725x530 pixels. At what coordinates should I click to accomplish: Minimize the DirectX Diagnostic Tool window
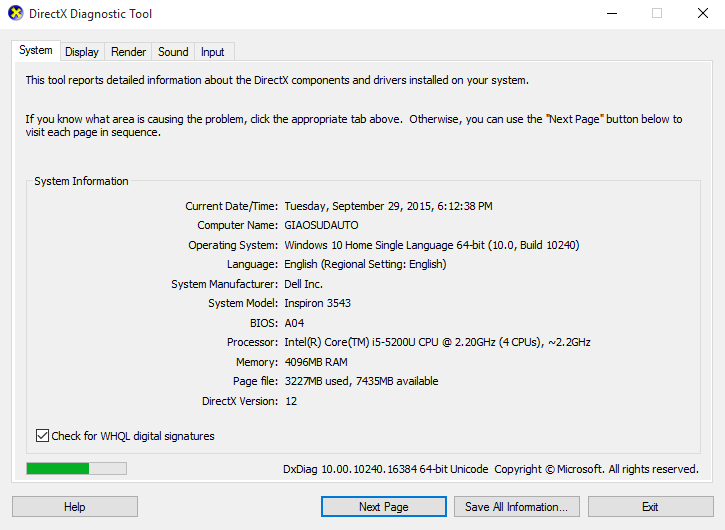click(611, 14)
